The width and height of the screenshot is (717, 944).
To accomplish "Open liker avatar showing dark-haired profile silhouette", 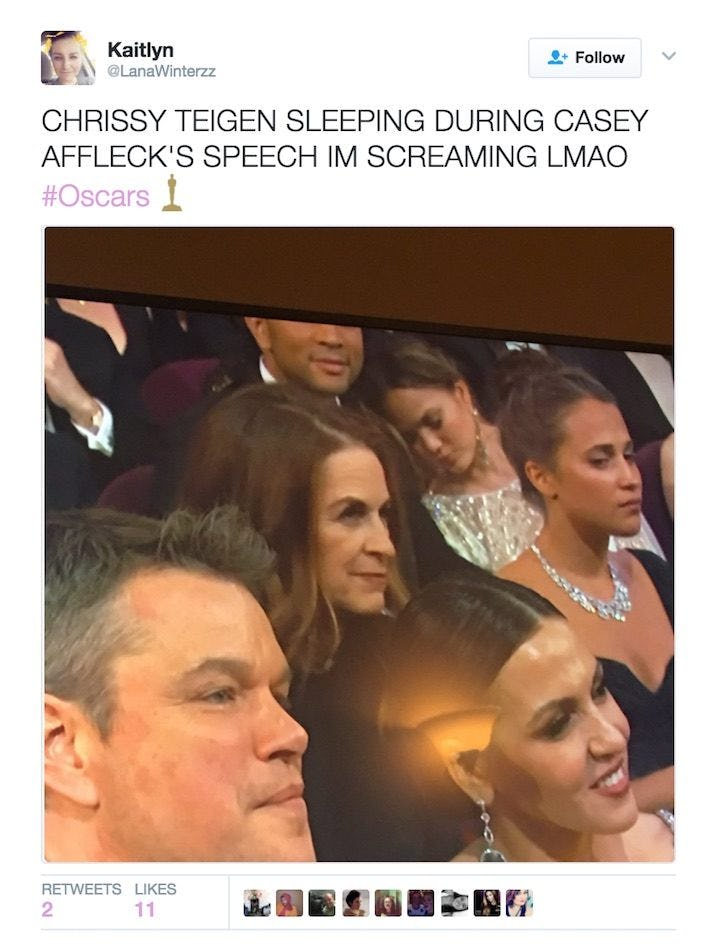I will (x=356, y=902).
